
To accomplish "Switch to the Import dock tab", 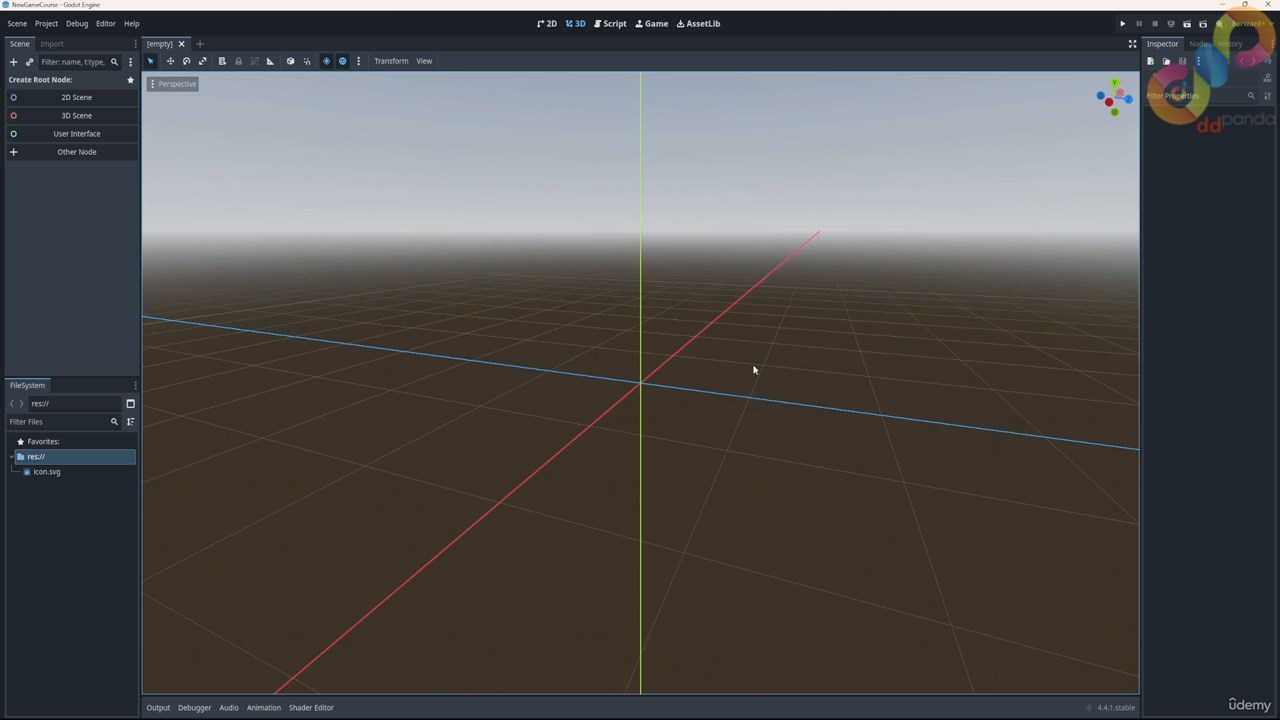I will click(52, 44).
